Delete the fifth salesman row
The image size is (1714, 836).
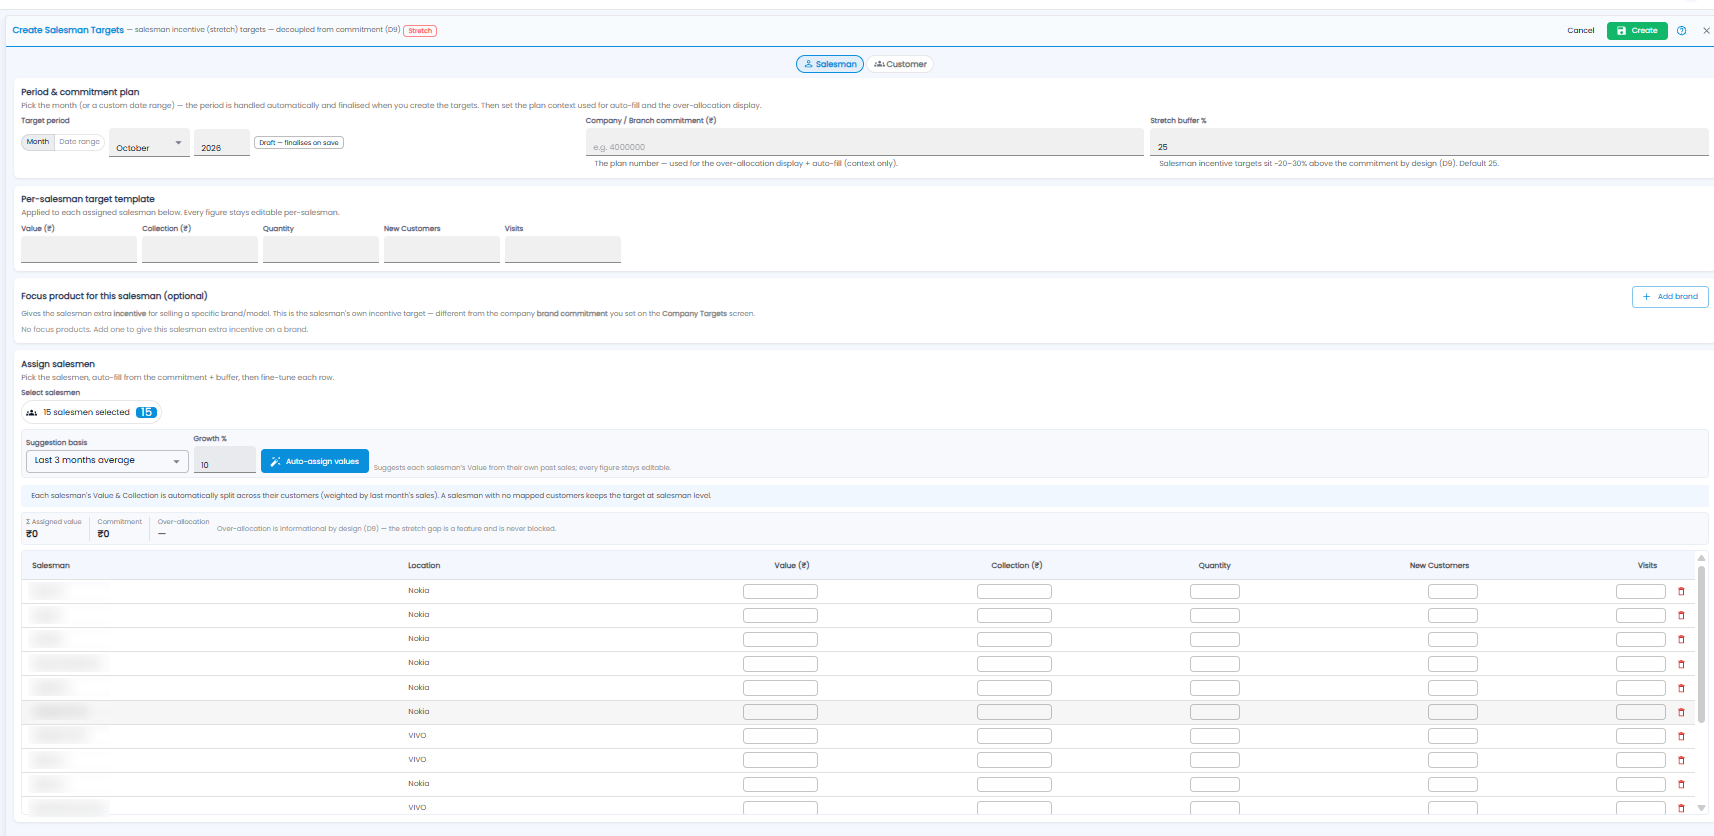tap(1681, 688)
